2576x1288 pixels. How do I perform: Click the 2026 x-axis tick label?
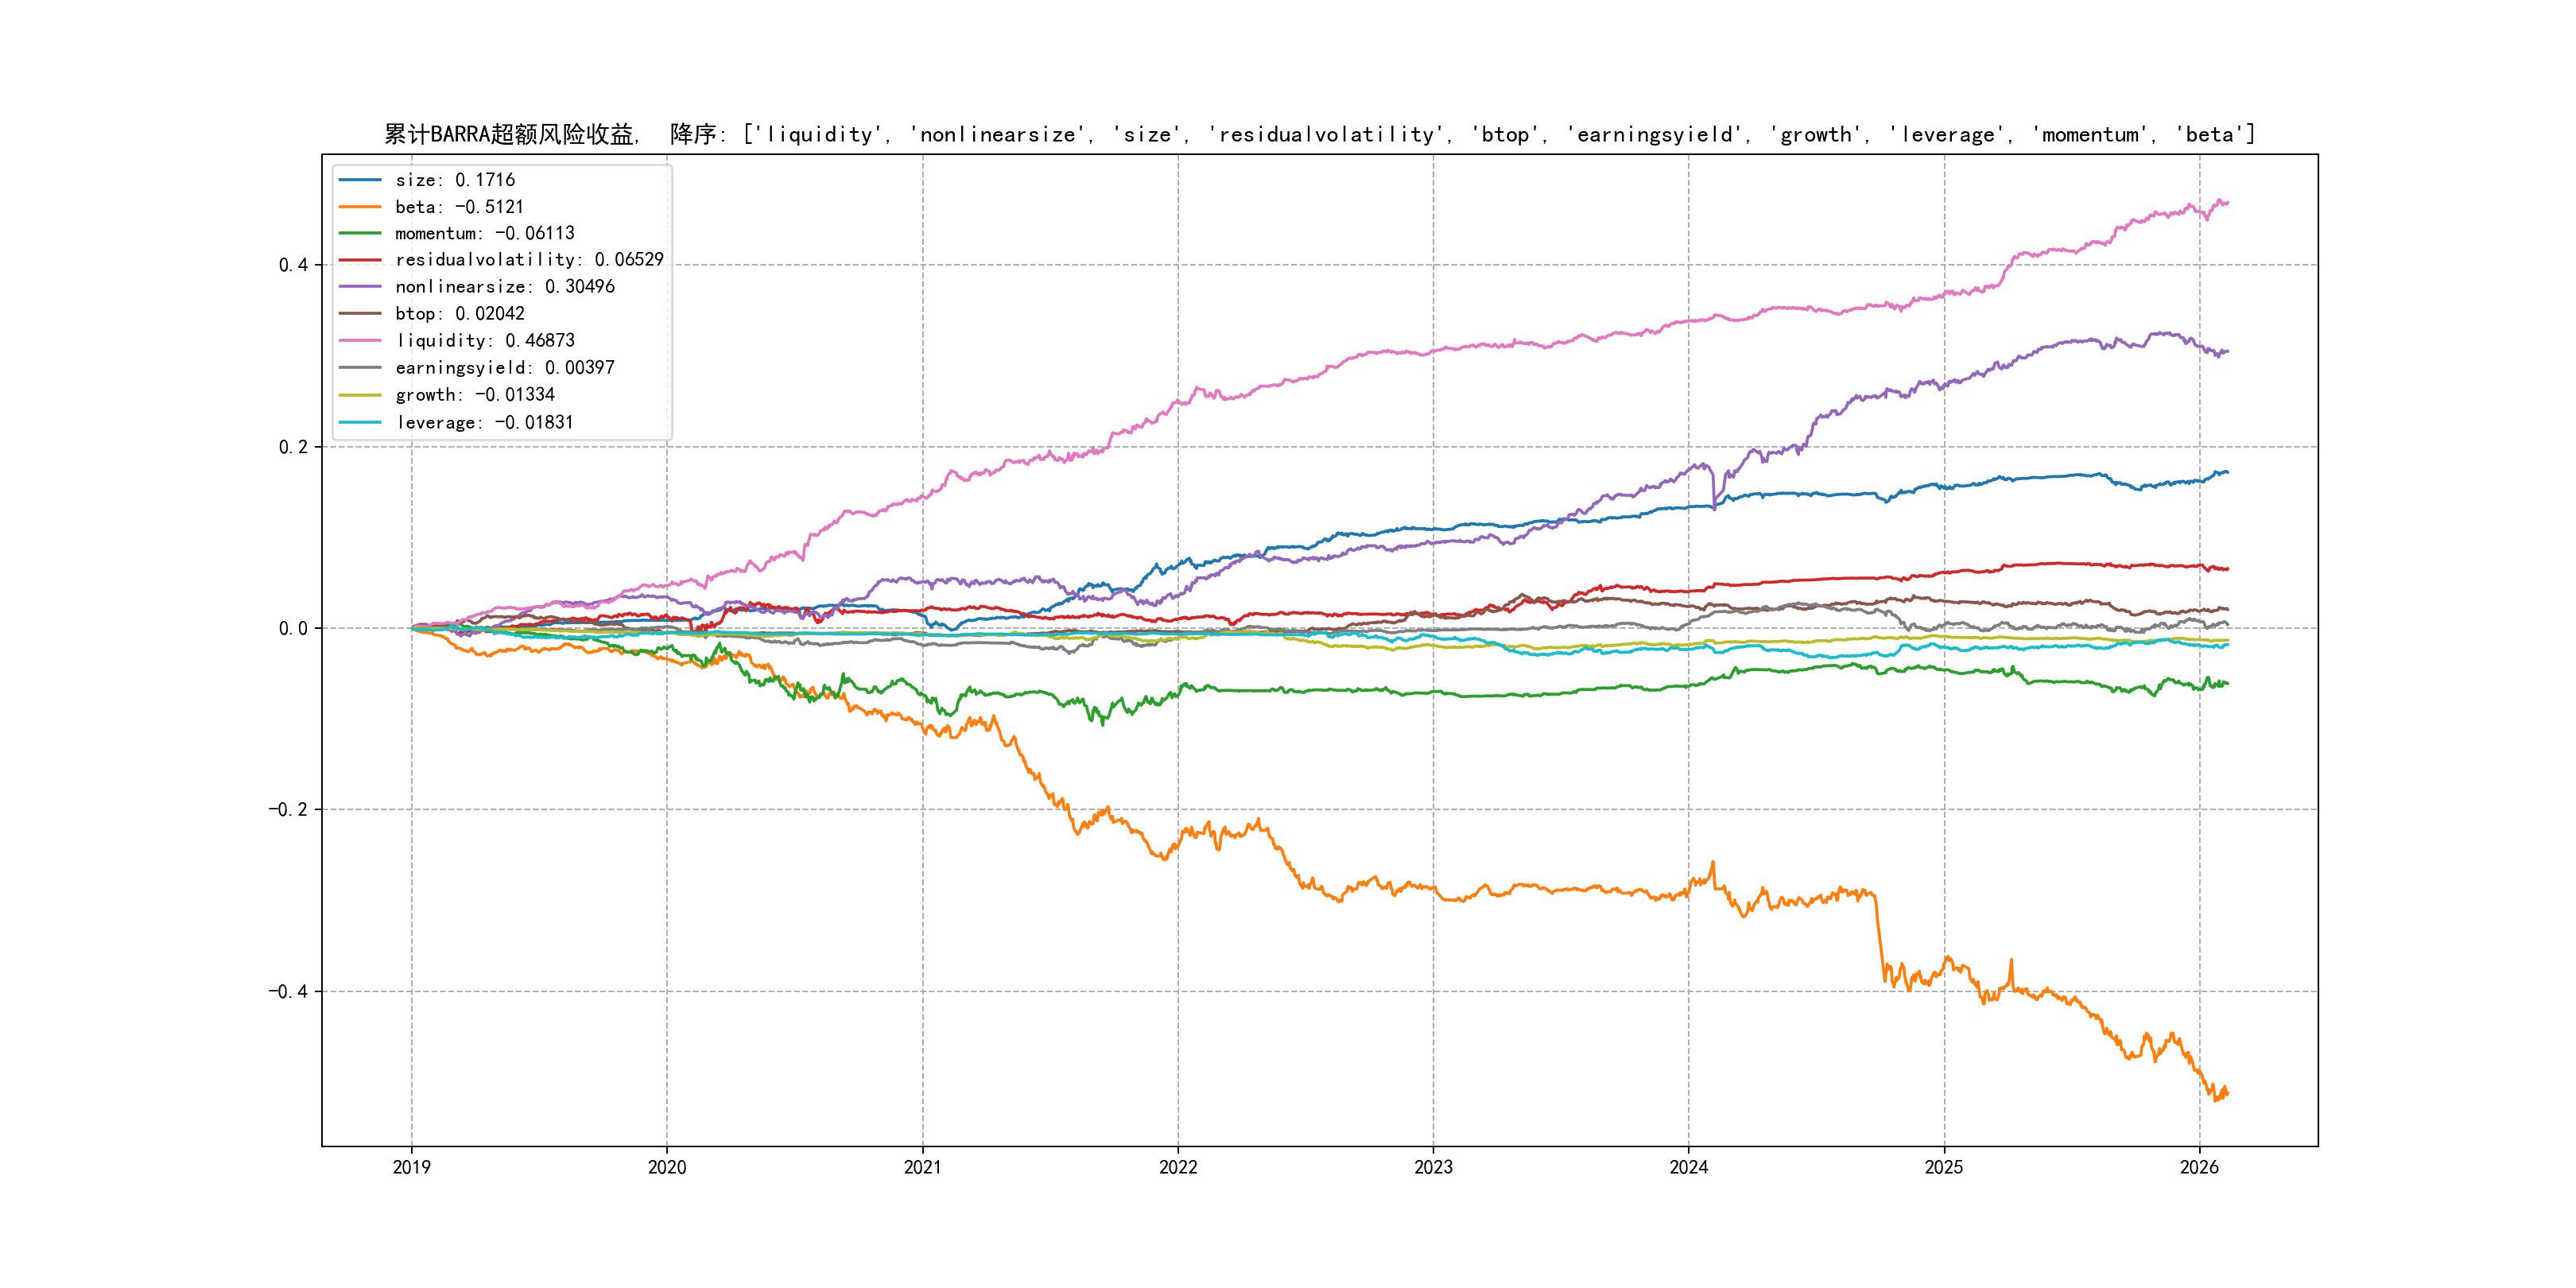[x=2199, y=1167]
